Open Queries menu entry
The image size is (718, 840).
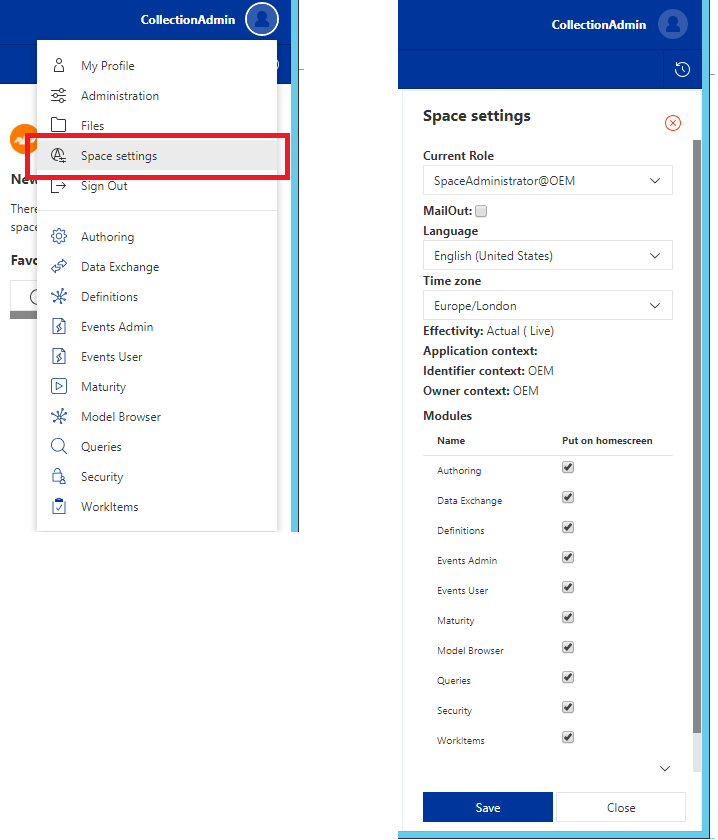pos(157,447)
